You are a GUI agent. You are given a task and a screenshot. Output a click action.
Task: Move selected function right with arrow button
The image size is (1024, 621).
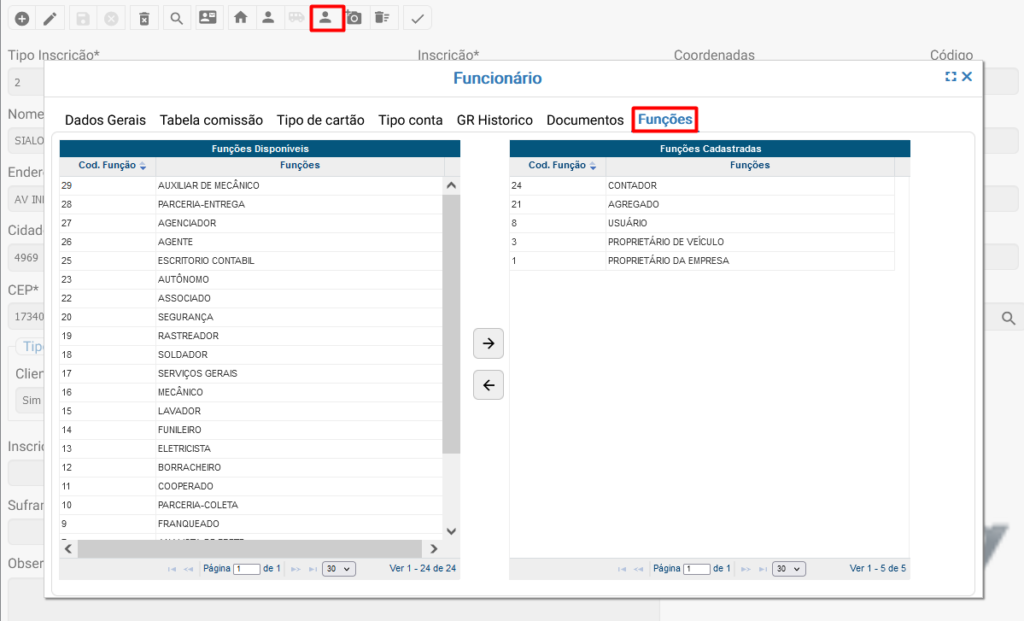click(488, 343)
